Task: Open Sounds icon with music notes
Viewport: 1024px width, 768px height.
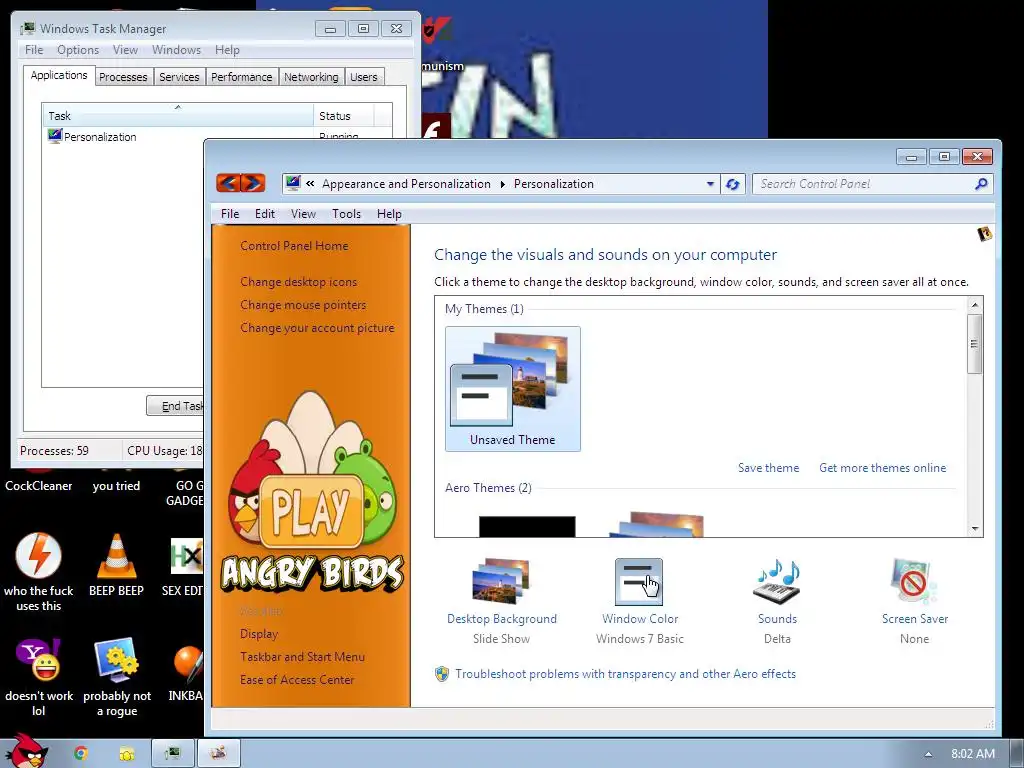Action: click(777, 581)
